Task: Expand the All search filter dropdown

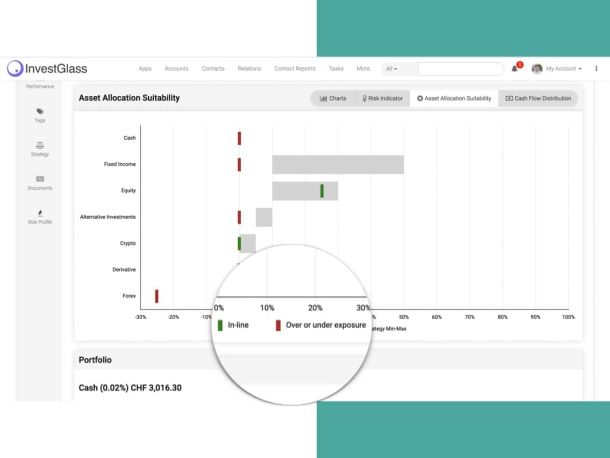Action: [x=391, y=68]
